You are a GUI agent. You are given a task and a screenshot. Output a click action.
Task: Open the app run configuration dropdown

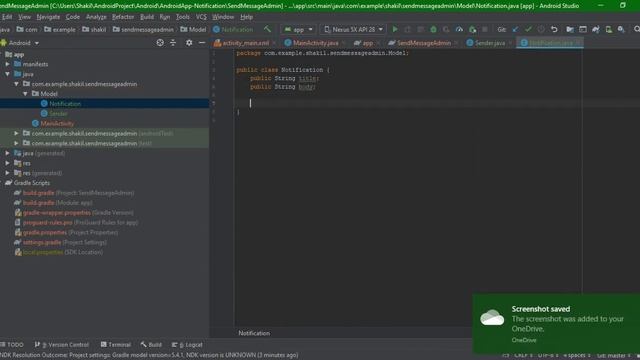[x=298, y=29]
